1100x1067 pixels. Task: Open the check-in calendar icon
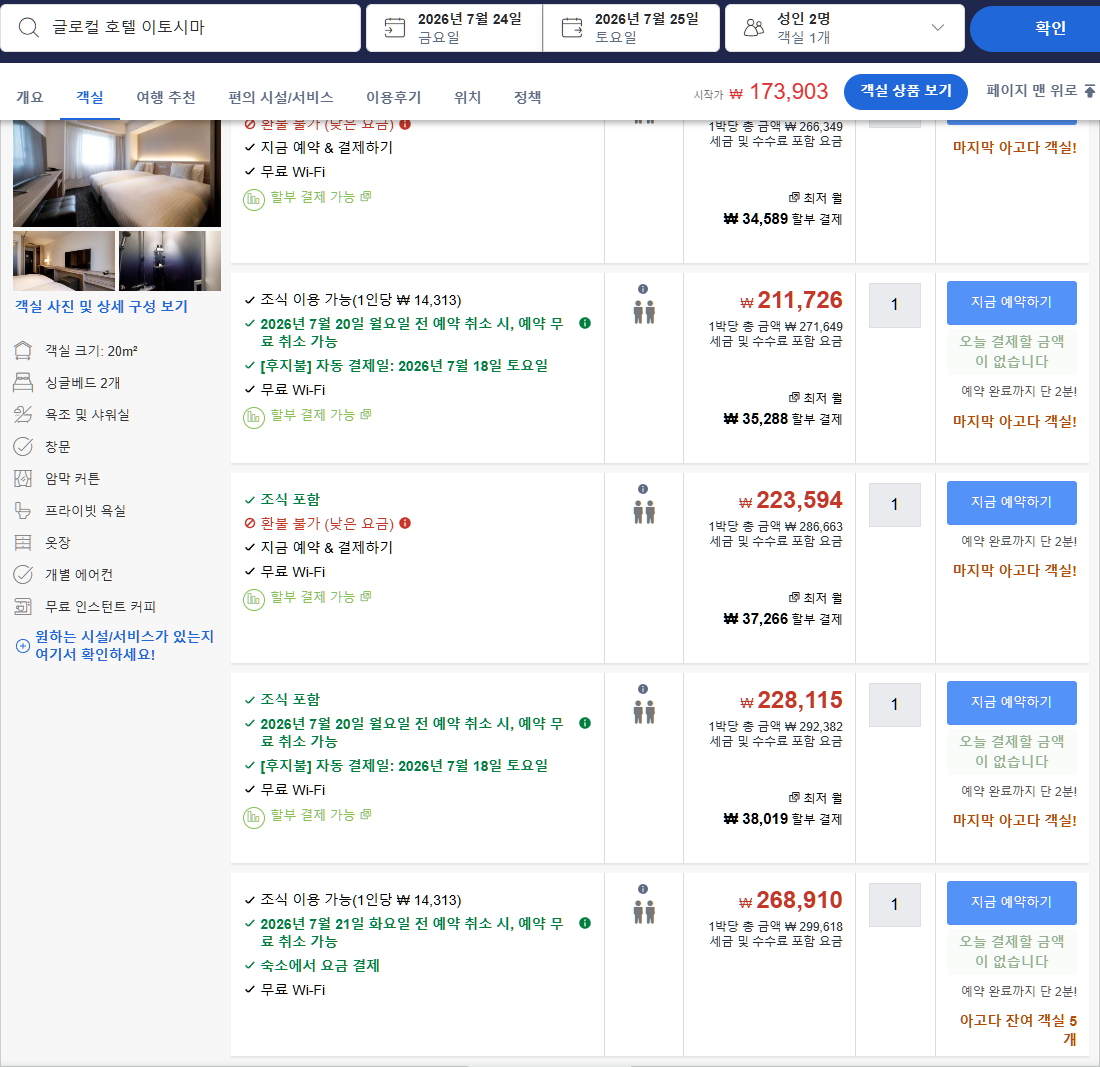(395, 27)
